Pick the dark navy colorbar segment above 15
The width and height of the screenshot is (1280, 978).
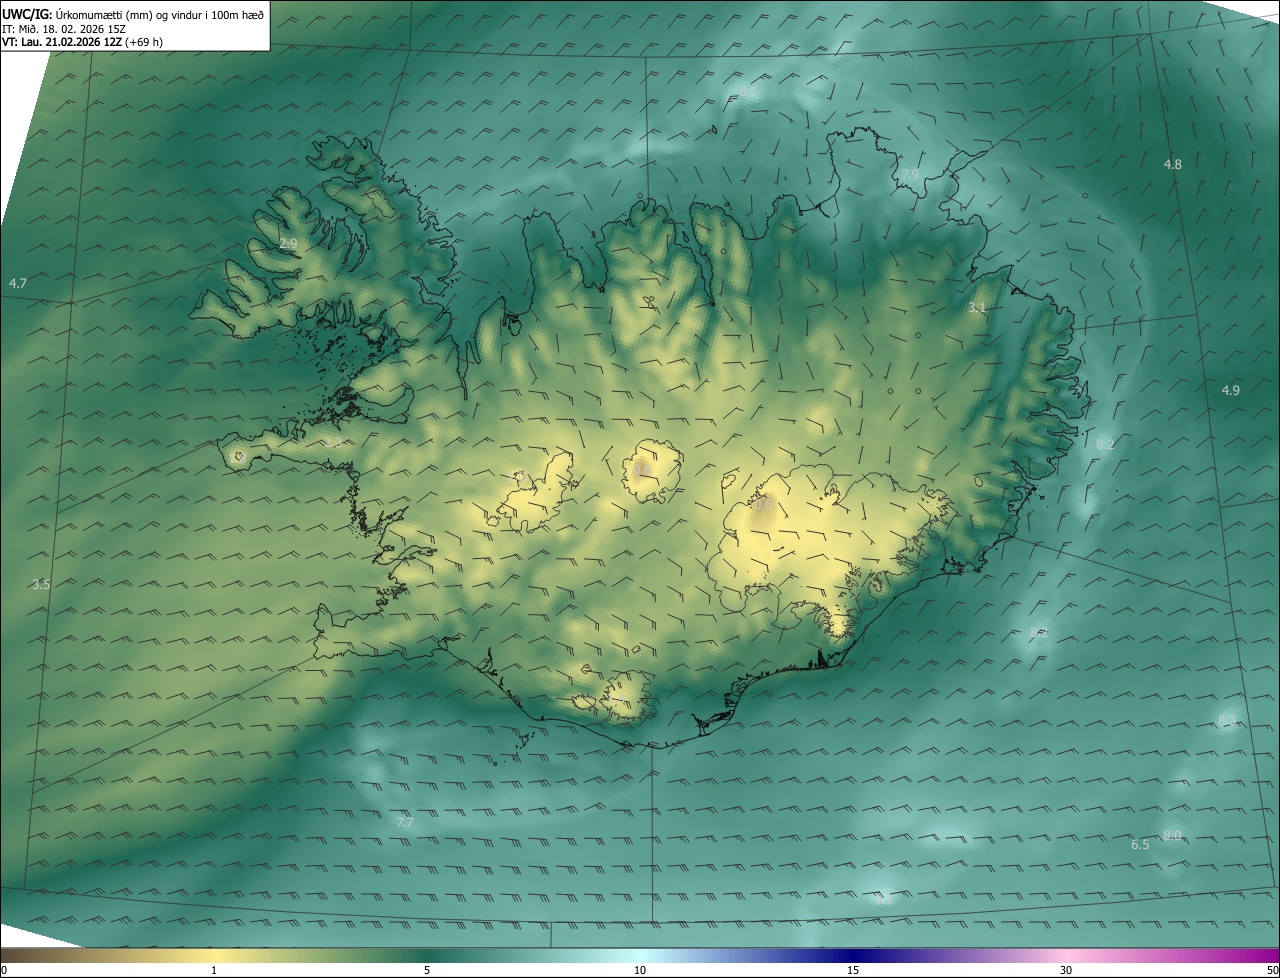(853, 955)
